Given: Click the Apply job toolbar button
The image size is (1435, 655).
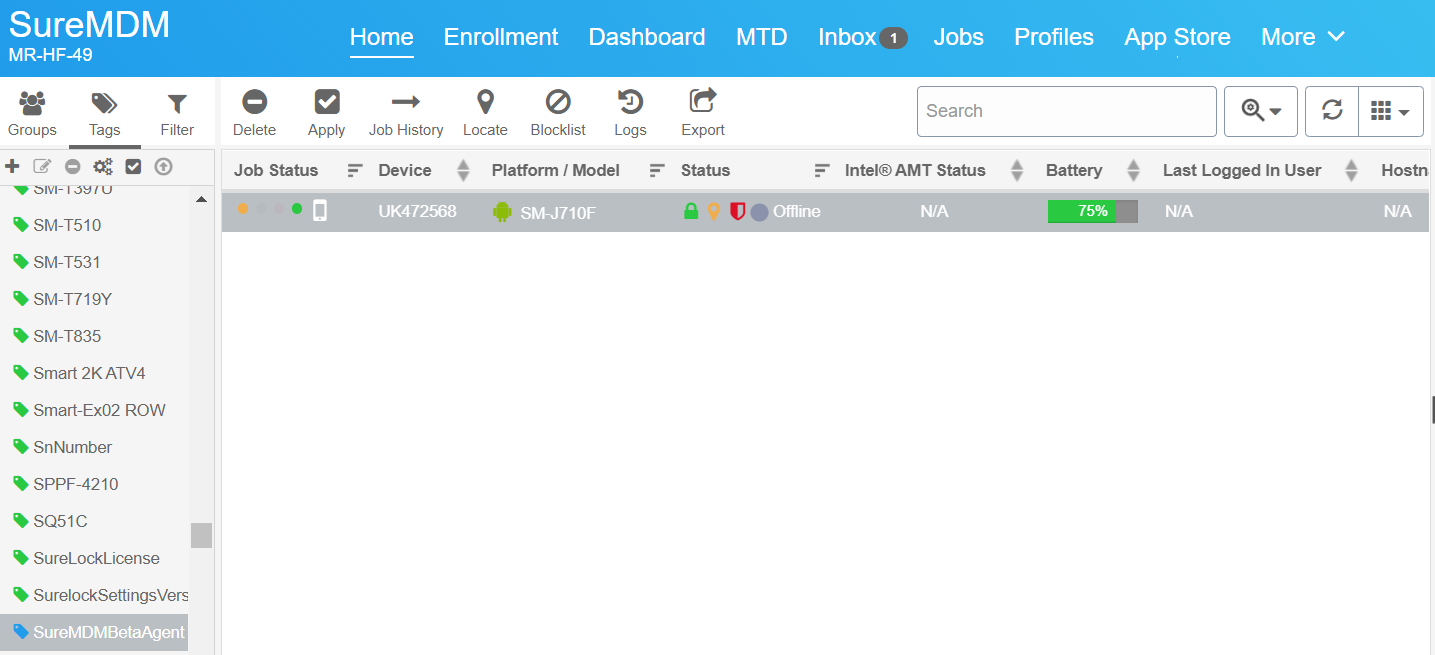Looking at the screenshot, I should click(326, 114).
